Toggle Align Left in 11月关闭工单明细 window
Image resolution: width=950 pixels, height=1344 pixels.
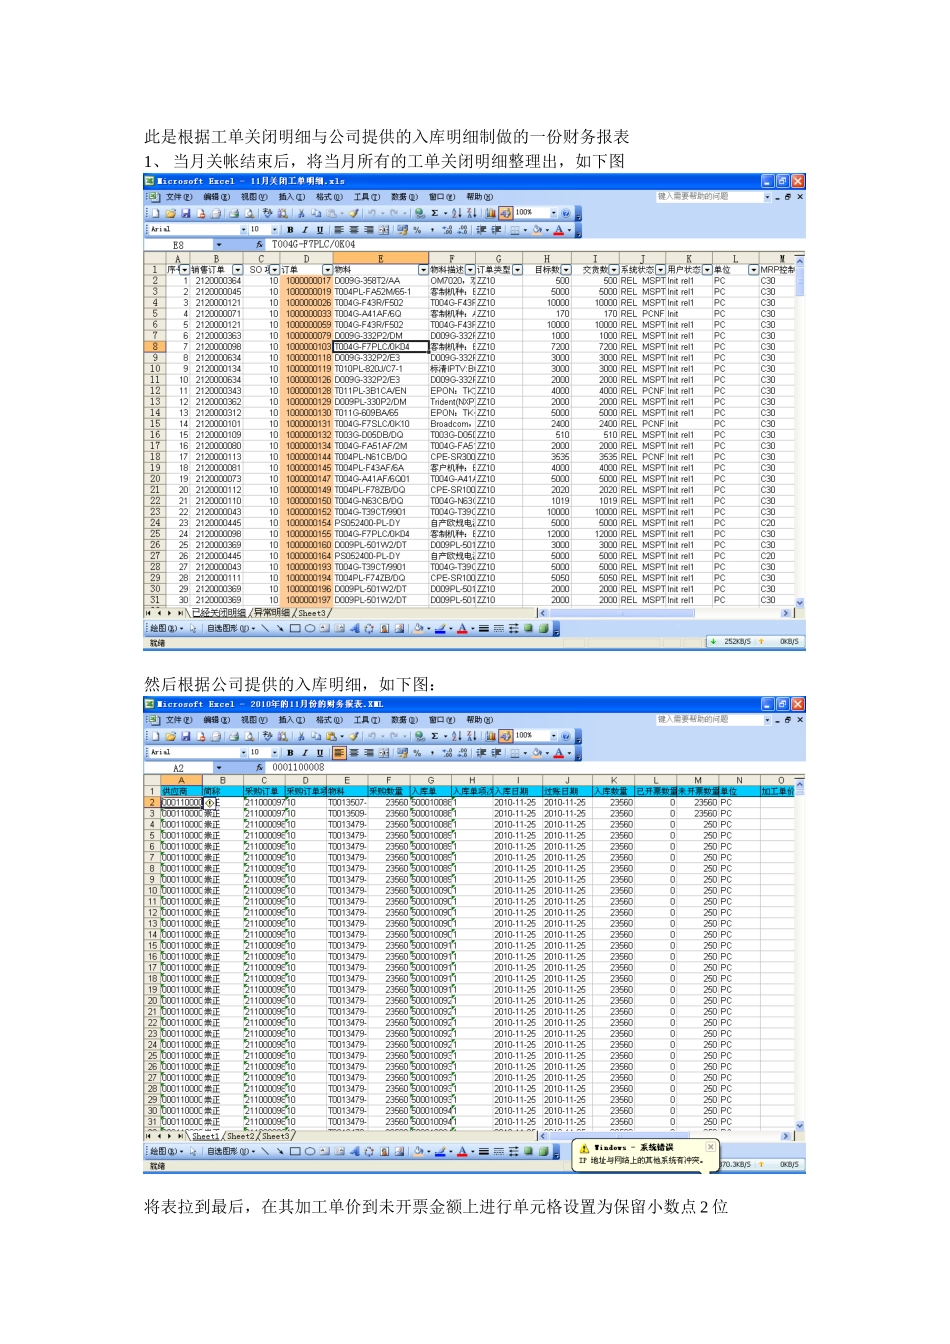339,230
